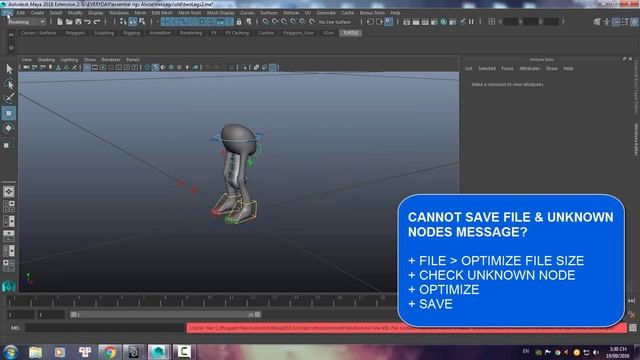The image size is (640, 360).
Task: Click the Select Camera icon in viewport toolbar
Action: [26, 67]
